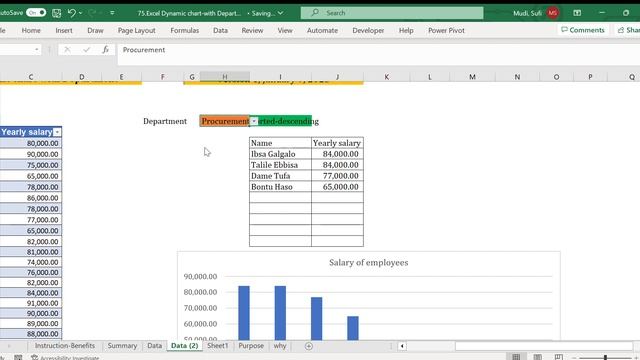Toggle the AutoSave switch
Viewport: 640px width, 360px height.
pyautogui.click(x=36, y=13)
